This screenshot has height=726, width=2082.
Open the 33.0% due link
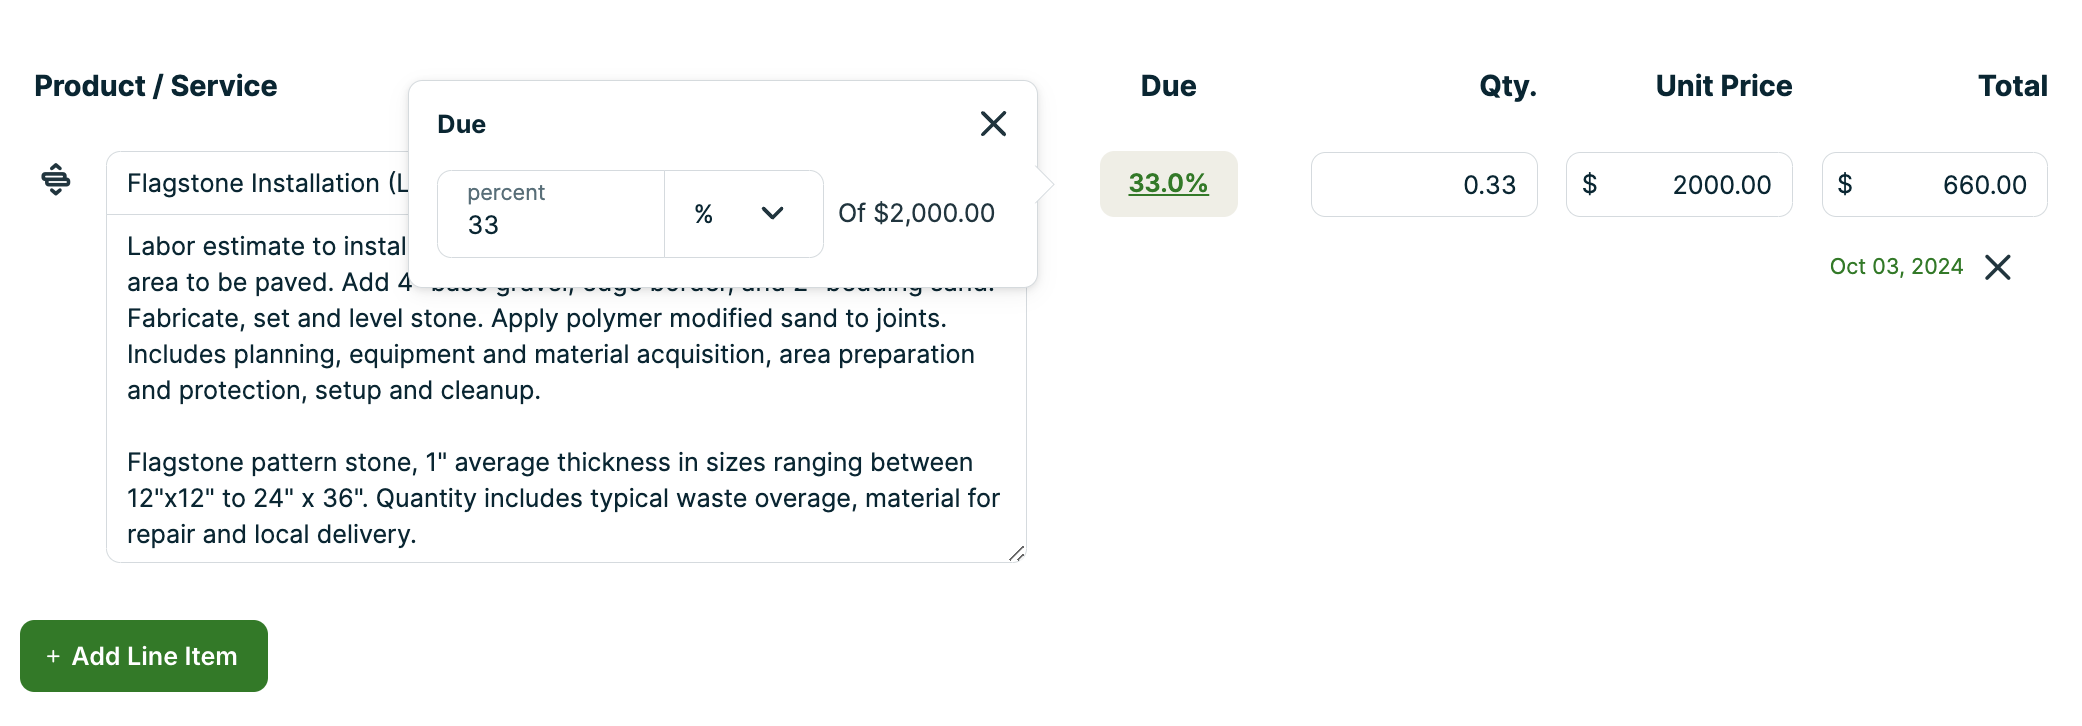point(1168,184)
